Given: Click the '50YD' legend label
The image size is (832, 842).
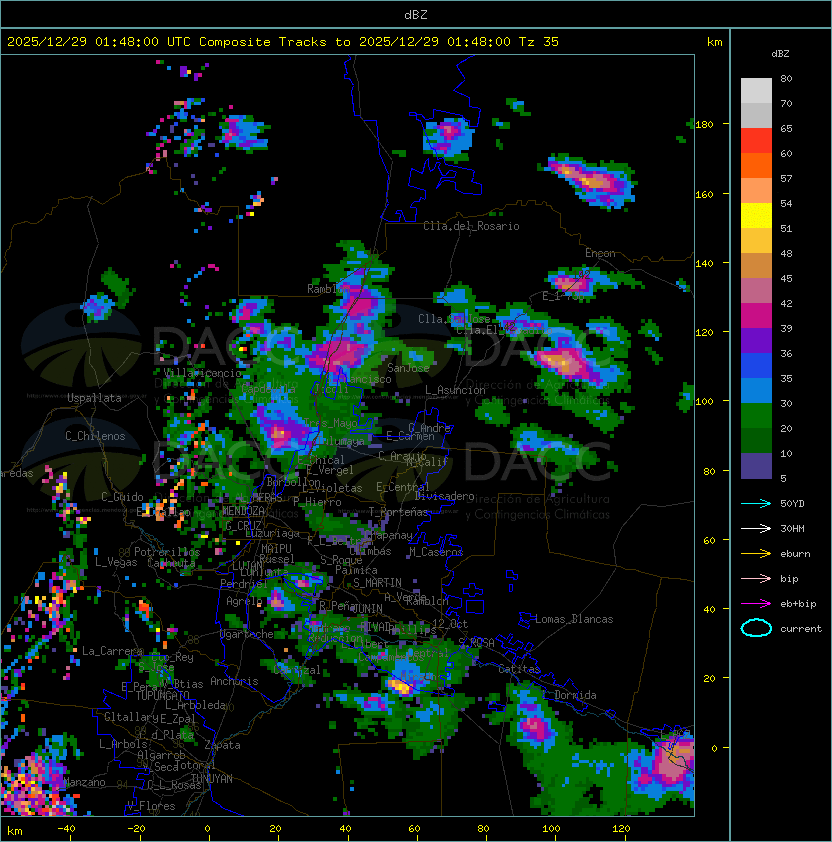Looking at the screenshot, I should [x=792, y=504].
